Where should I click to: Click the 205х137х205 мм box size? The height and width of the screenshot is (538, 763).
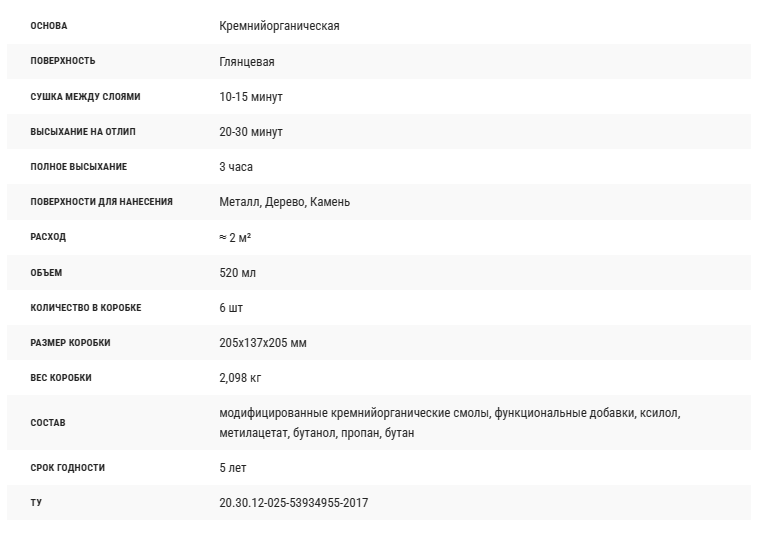point(263,343)
